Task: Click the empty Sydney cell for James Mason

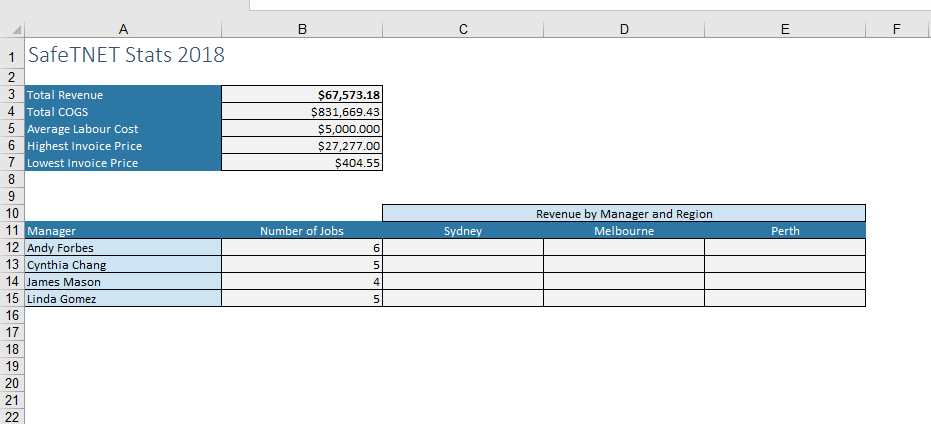Action: click(463, 281)
